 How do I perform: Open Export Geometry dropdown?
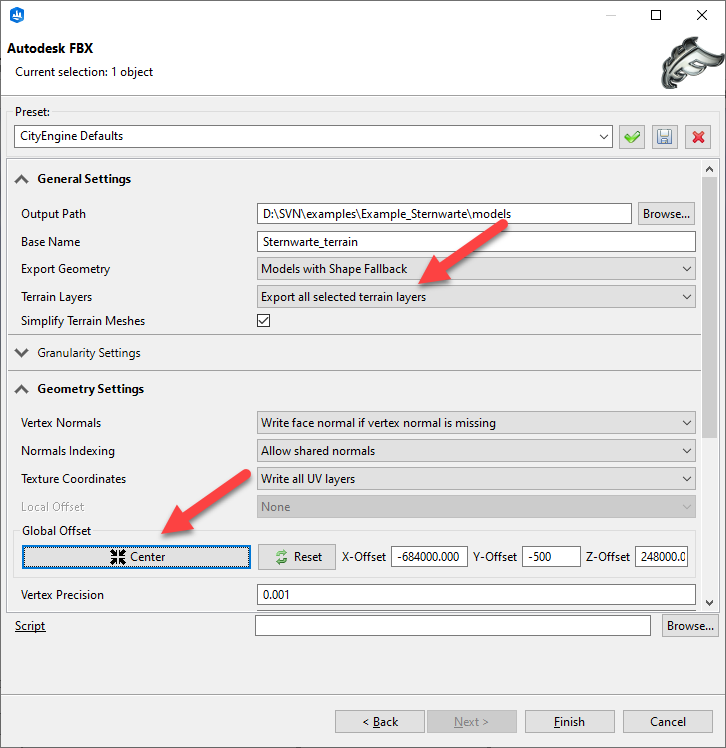(x=476, y=269)
